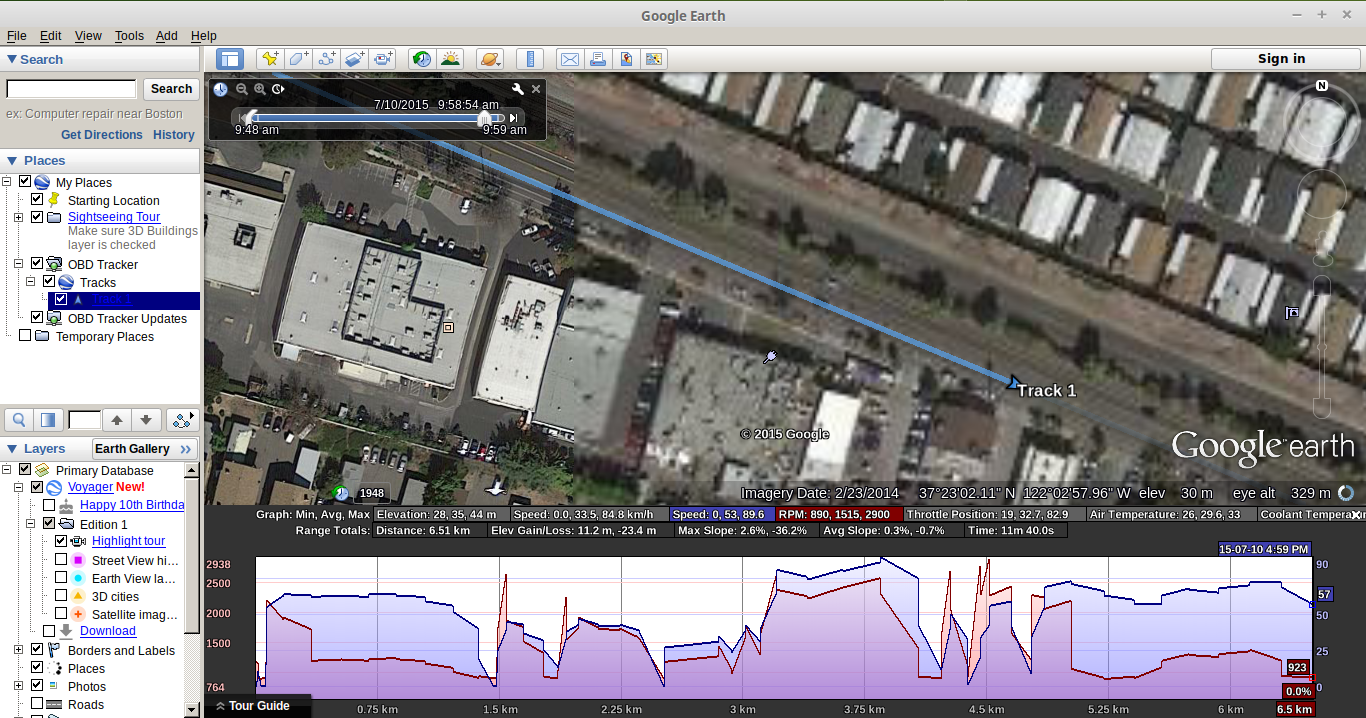Enable the 3D cities layer checkbox
Image resolution: width=1366 pixels, height=718 pixels.
click(x=61, y=596)
